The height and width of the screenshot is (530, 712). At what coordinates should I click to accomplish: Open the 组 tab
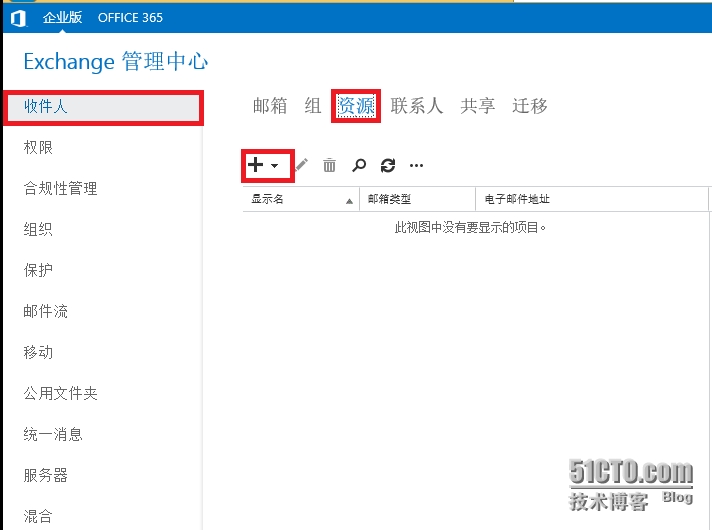point(313,106)
